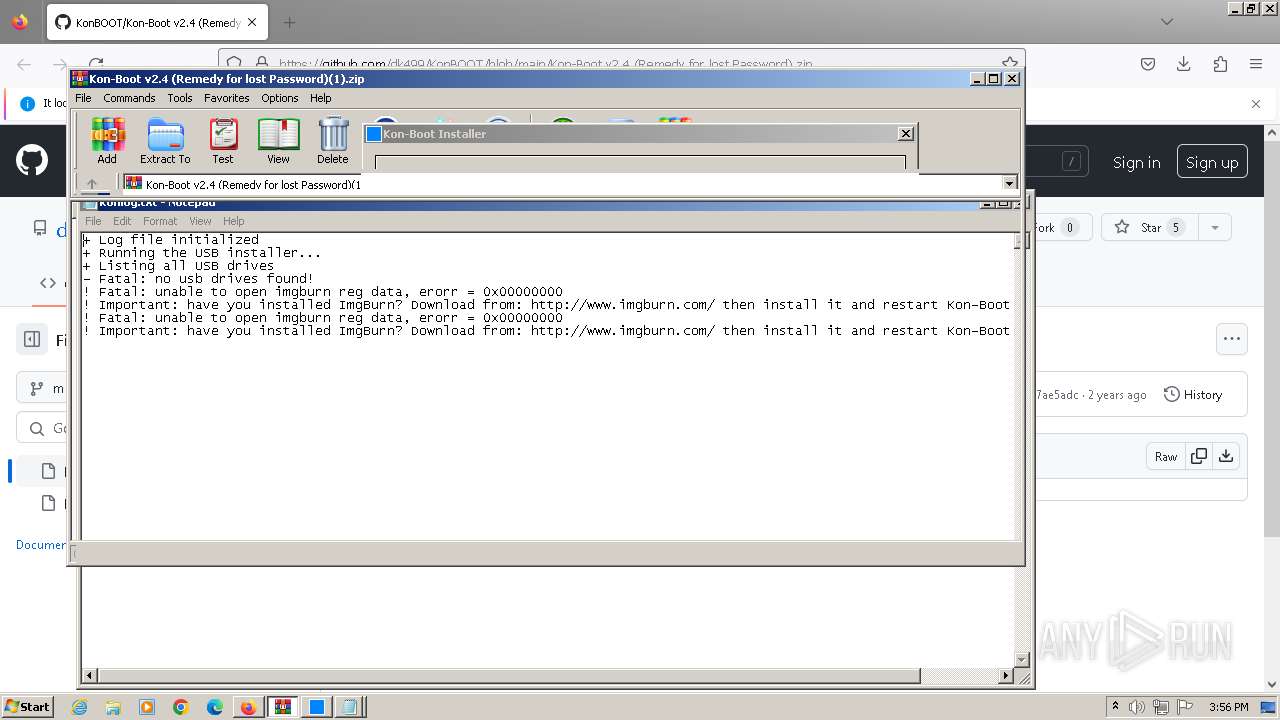Close the KonBOOT GitHub browser tab
Screen dimensions: 1280x720
(x=252, y=22)
